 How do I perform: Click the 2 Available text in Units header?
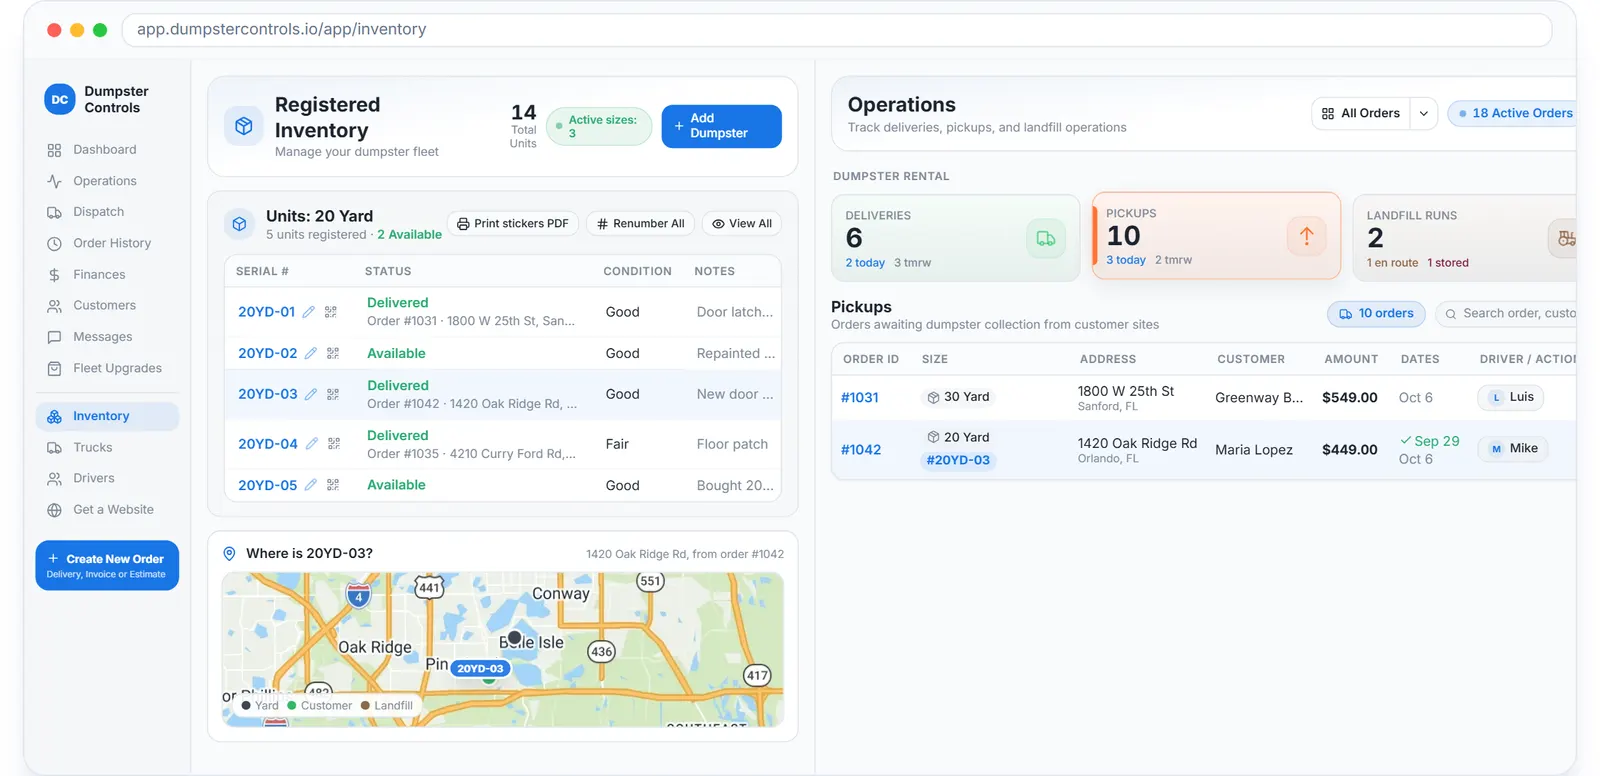click(x=410, y=235)
